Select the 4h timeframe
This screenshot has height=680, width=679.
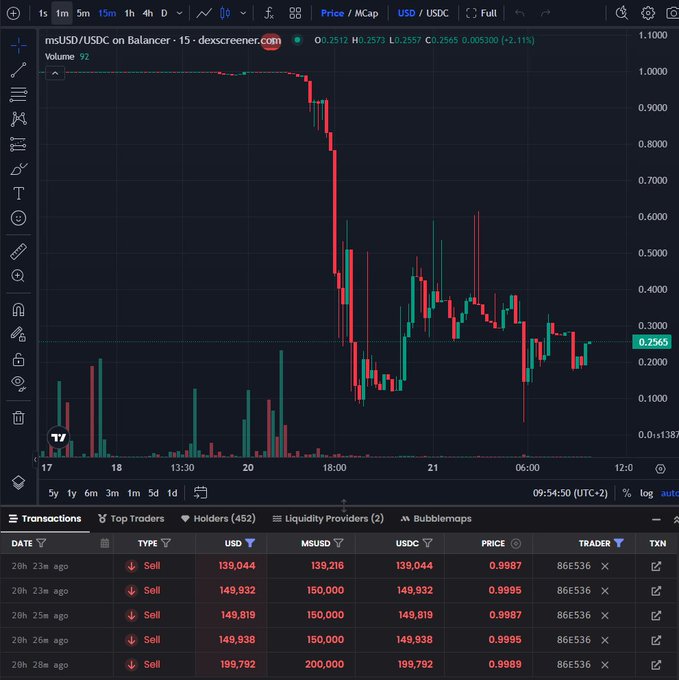pos(148,13)
